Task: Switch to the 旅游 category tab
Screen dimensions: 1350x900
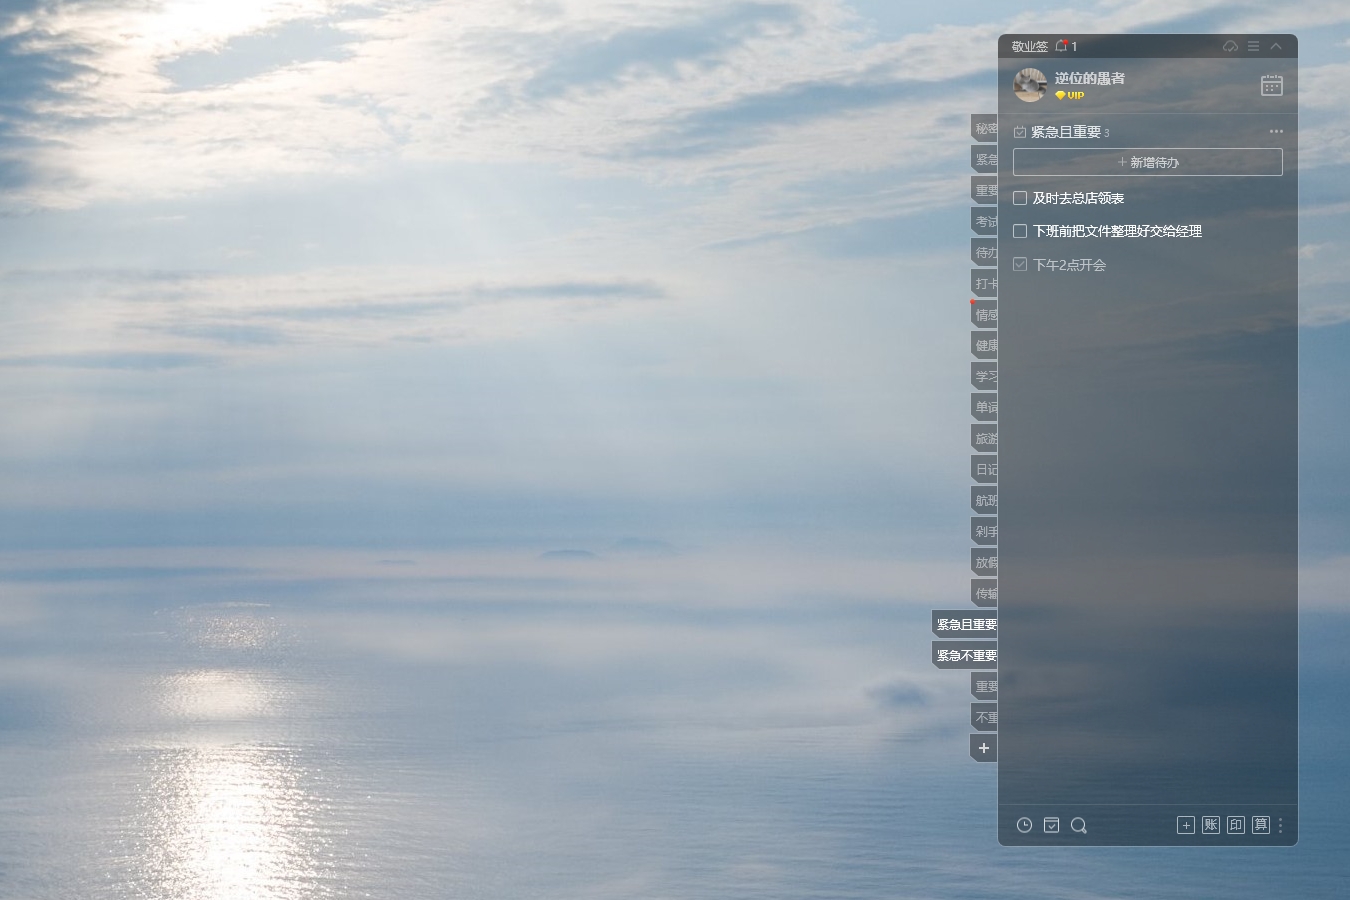Action: [x=985, y=438]
